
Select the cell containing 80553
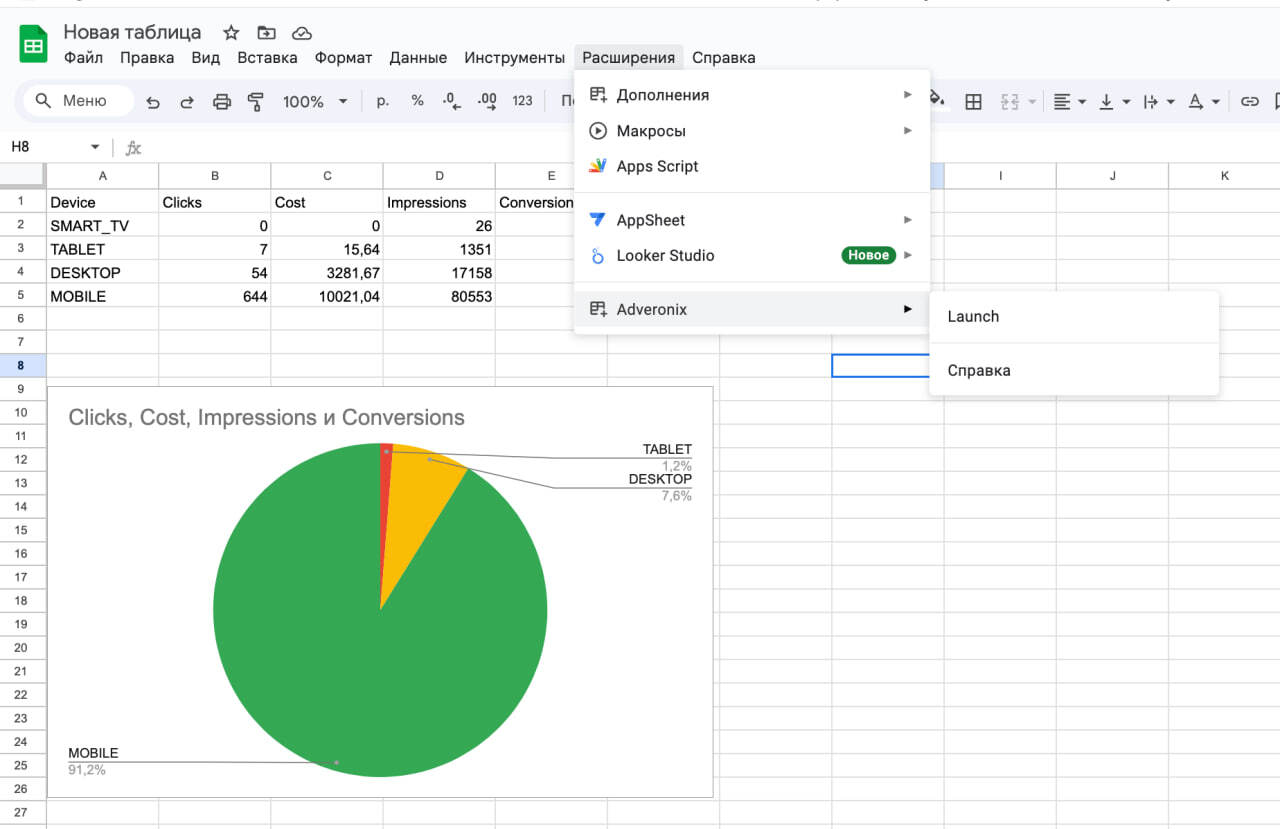439,296
